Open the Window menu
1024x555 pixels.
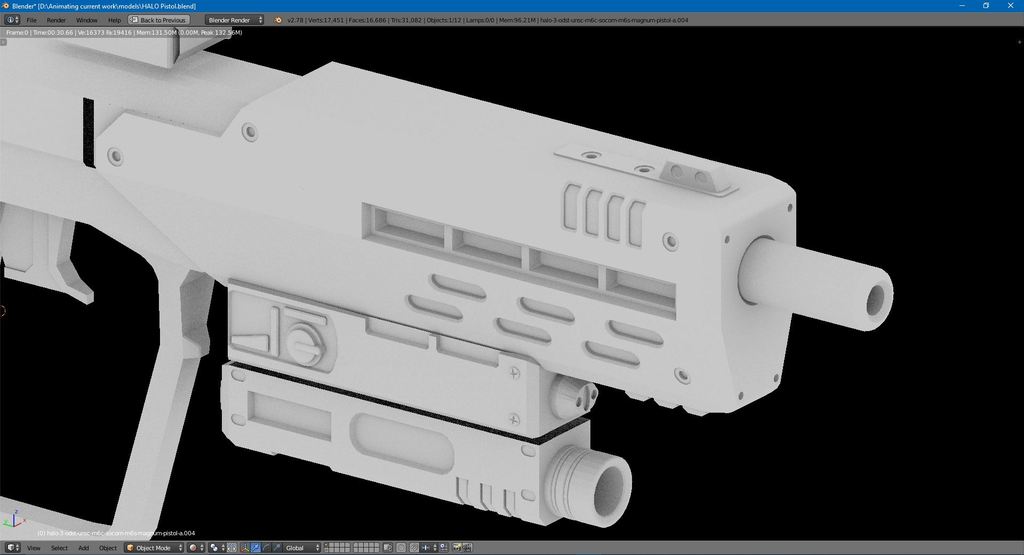[x=86, y=20]
